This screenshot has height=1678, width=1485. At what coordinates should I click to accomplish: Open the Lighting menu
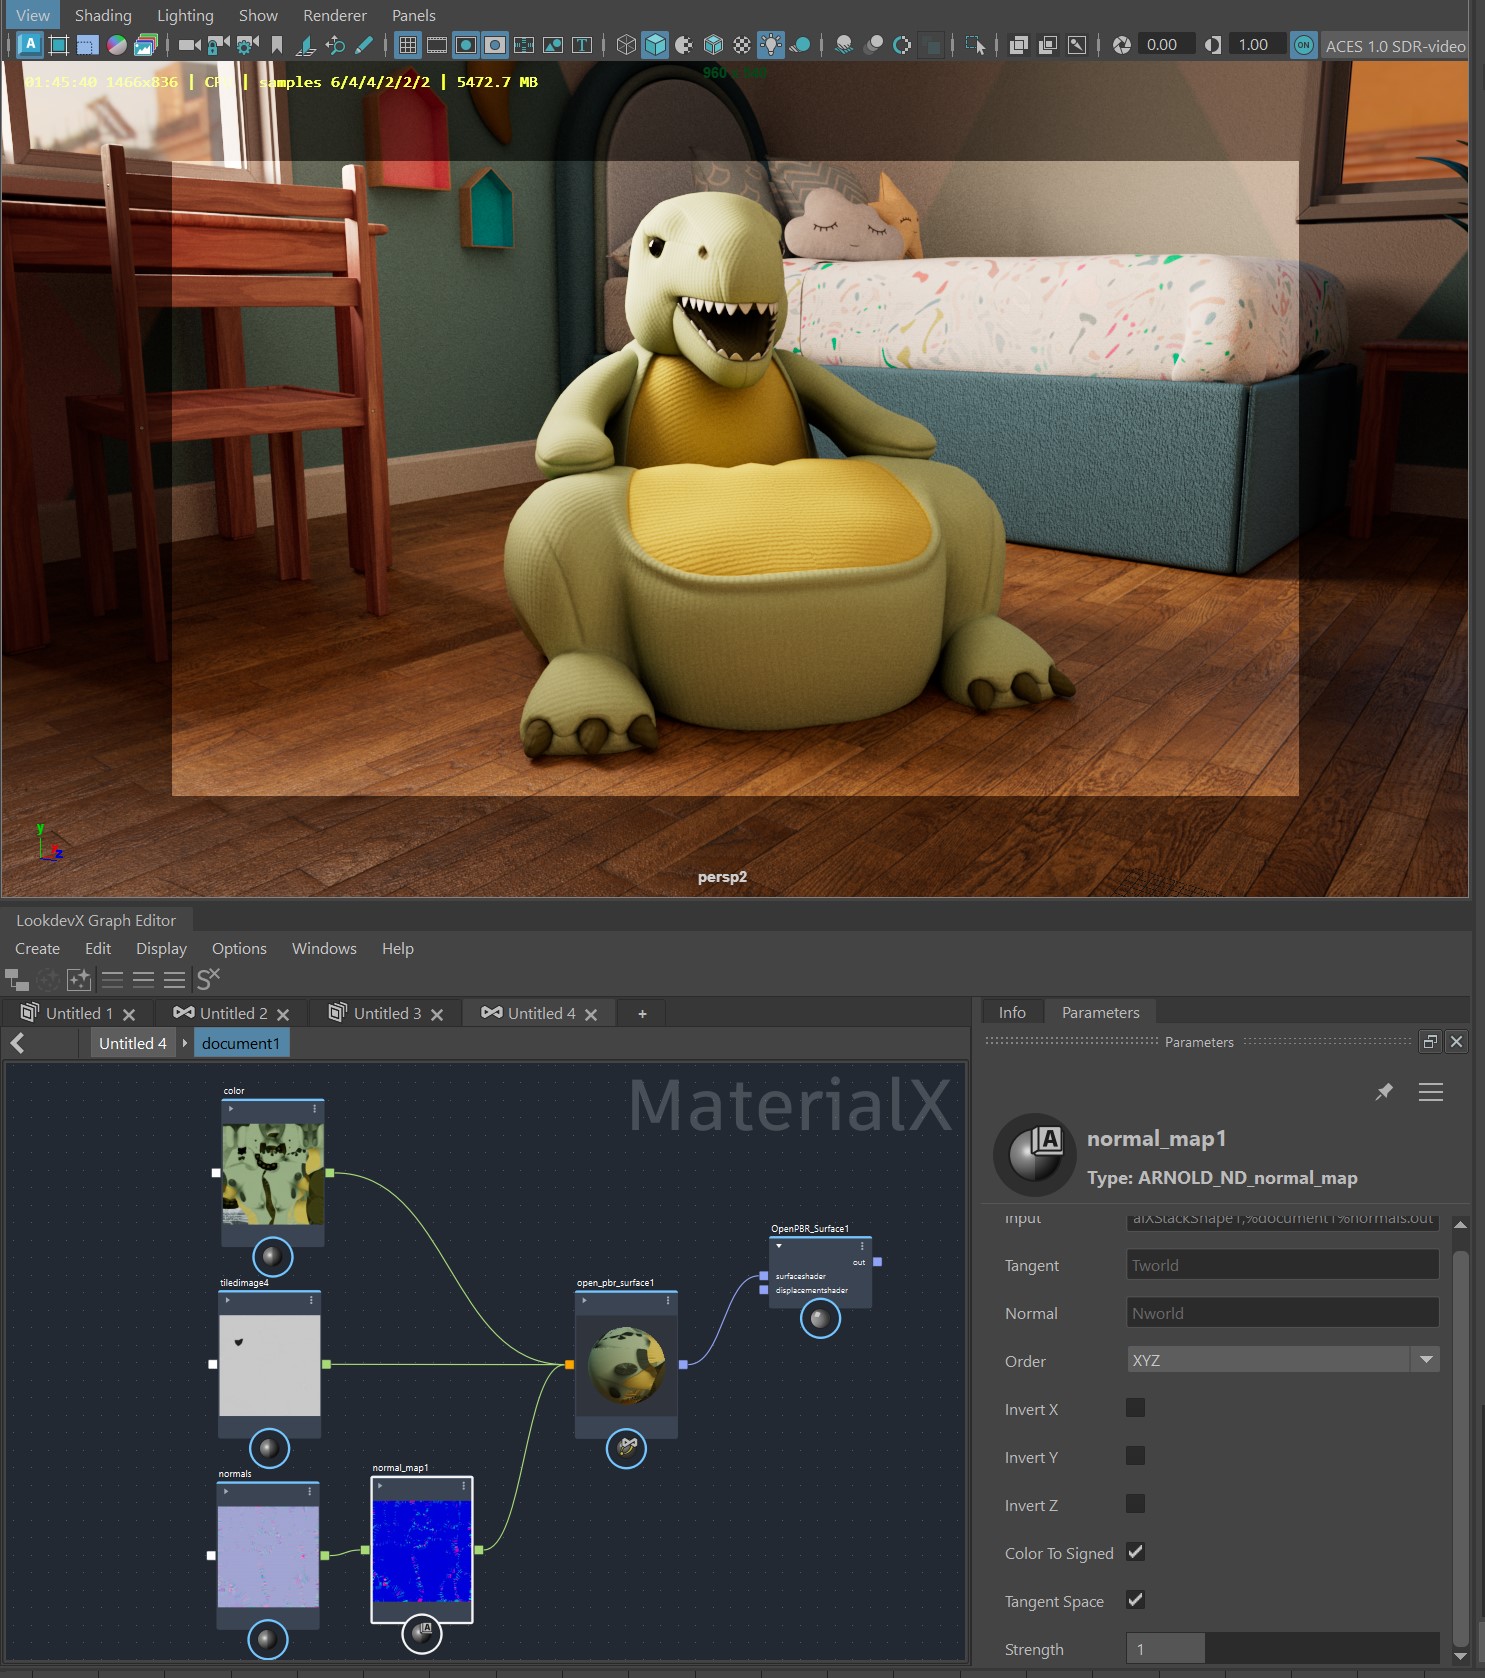tap(185, 15)
